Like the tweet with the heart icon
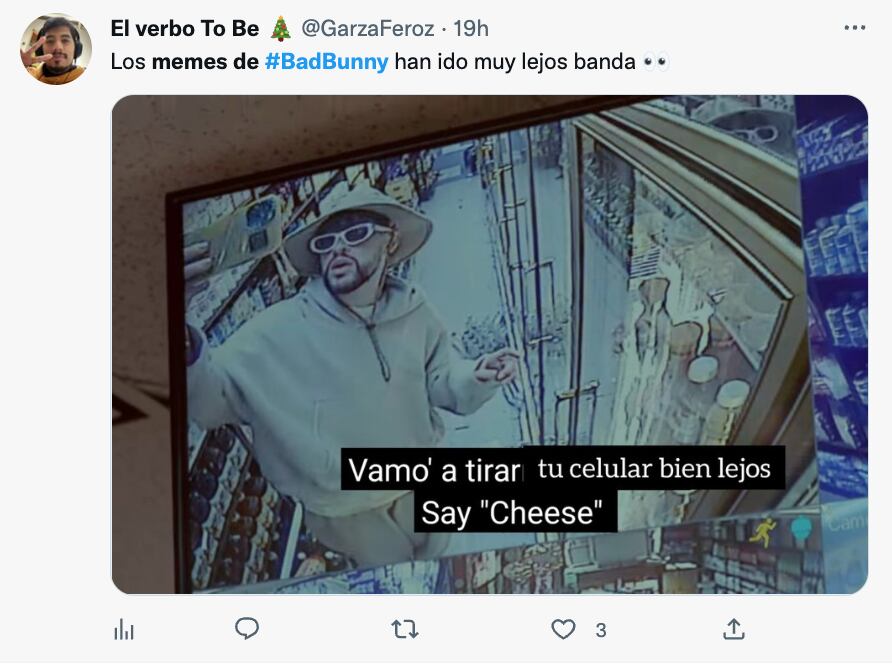The height and width of the screenshot is (666, 892). pos(564,629)
